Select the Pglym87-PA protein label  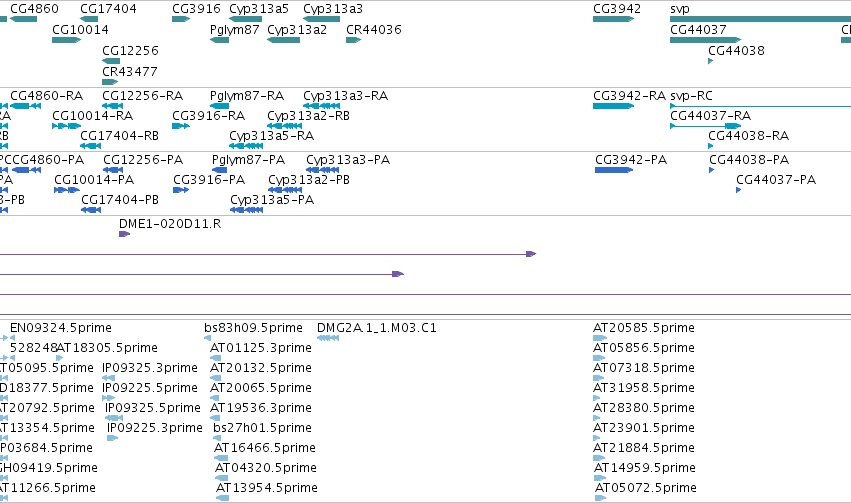pyautogui.click(x=248, y=160)
